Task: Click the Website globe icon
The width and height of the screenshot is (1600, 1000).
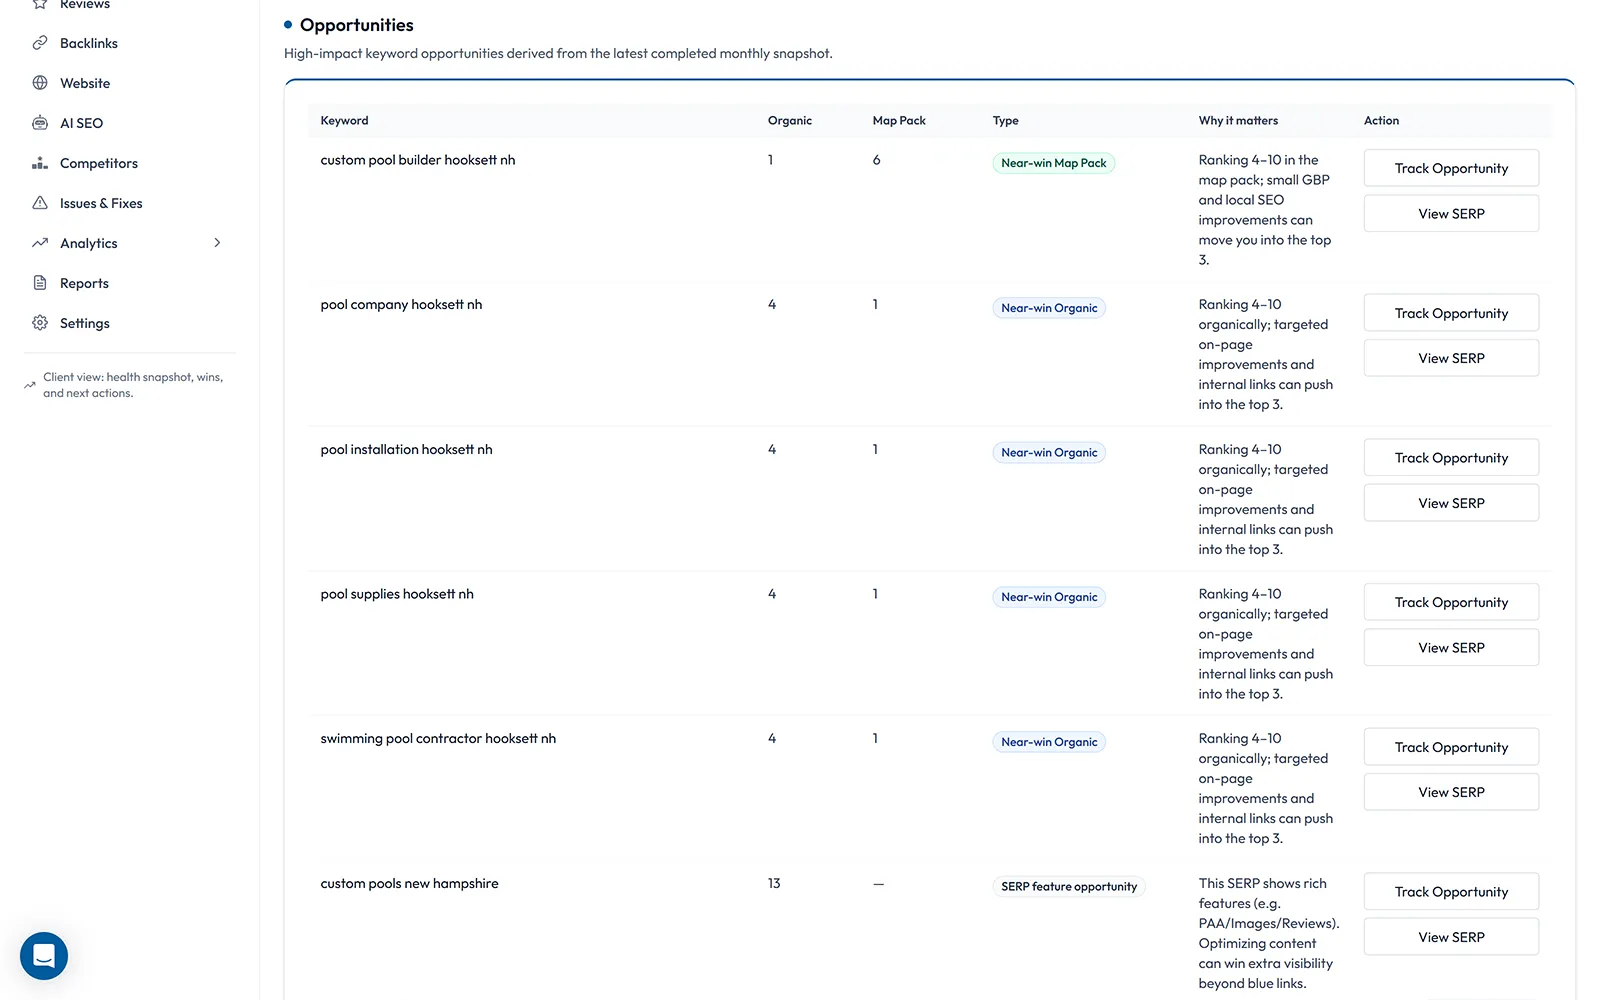Action: point(40,82)
